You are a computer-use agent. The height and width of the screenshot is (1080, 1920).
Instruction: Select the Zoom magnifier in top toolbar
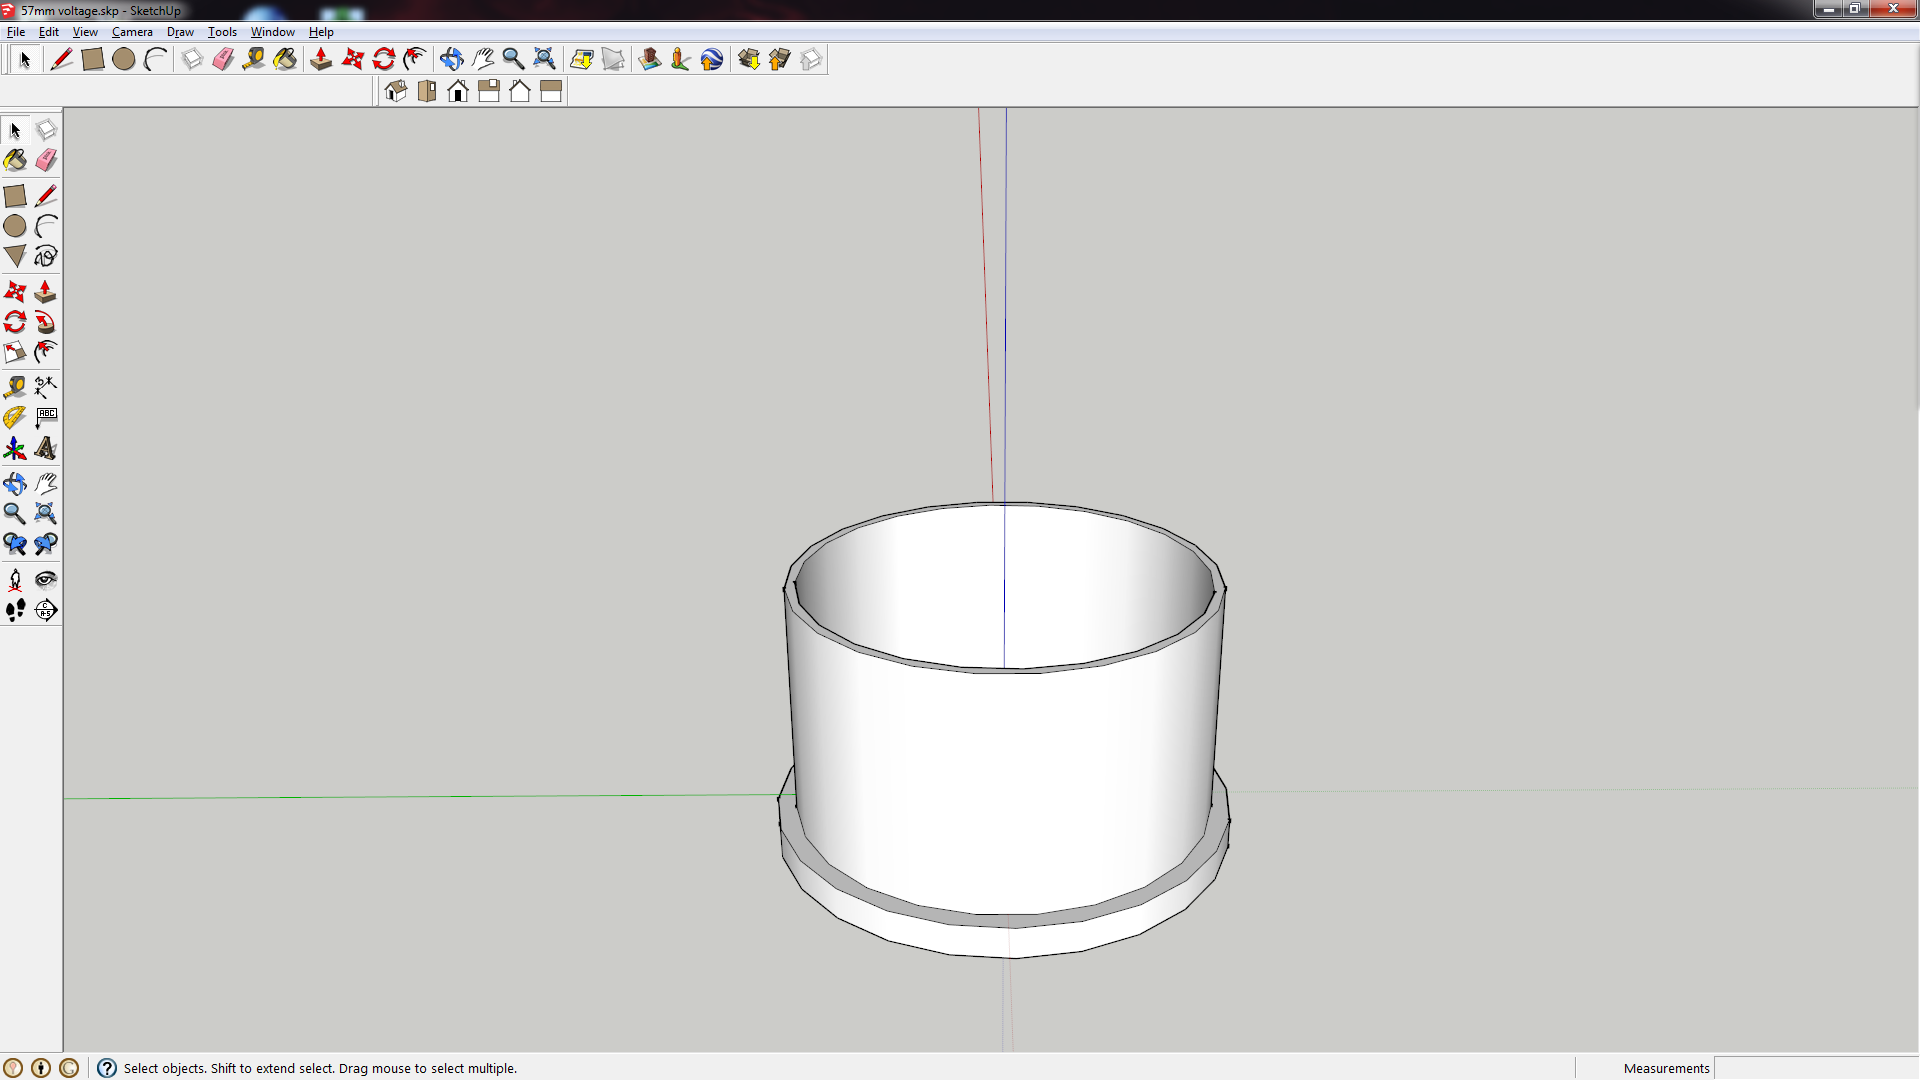[x=513, y=60]
